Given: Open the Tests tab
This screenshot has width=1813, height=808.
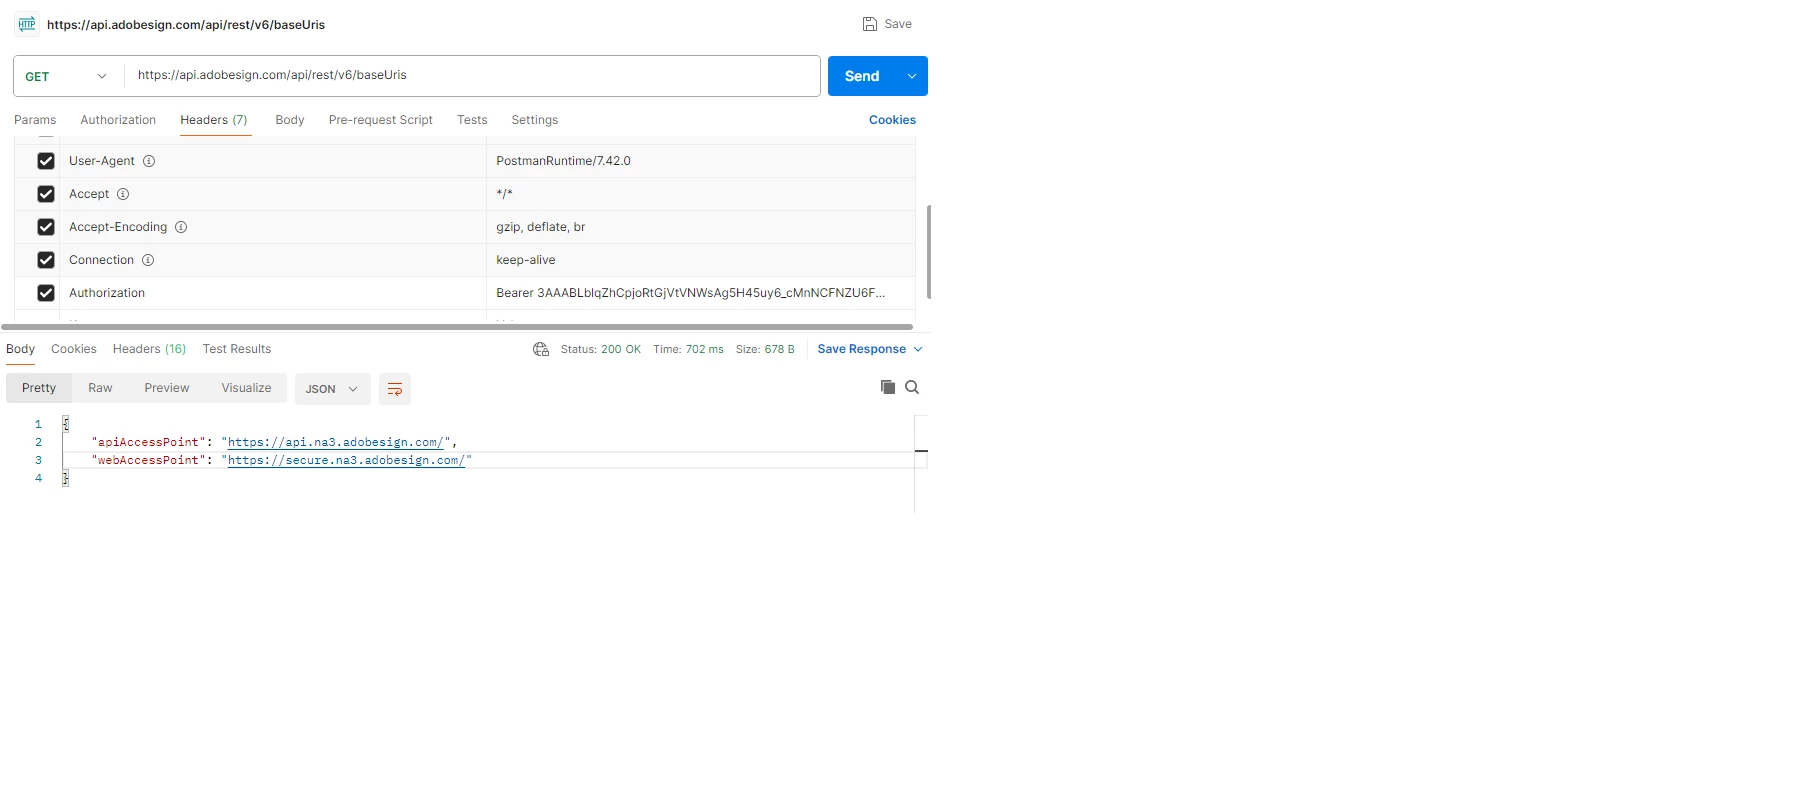Looking at the screenshot, I should click(472, 120).
